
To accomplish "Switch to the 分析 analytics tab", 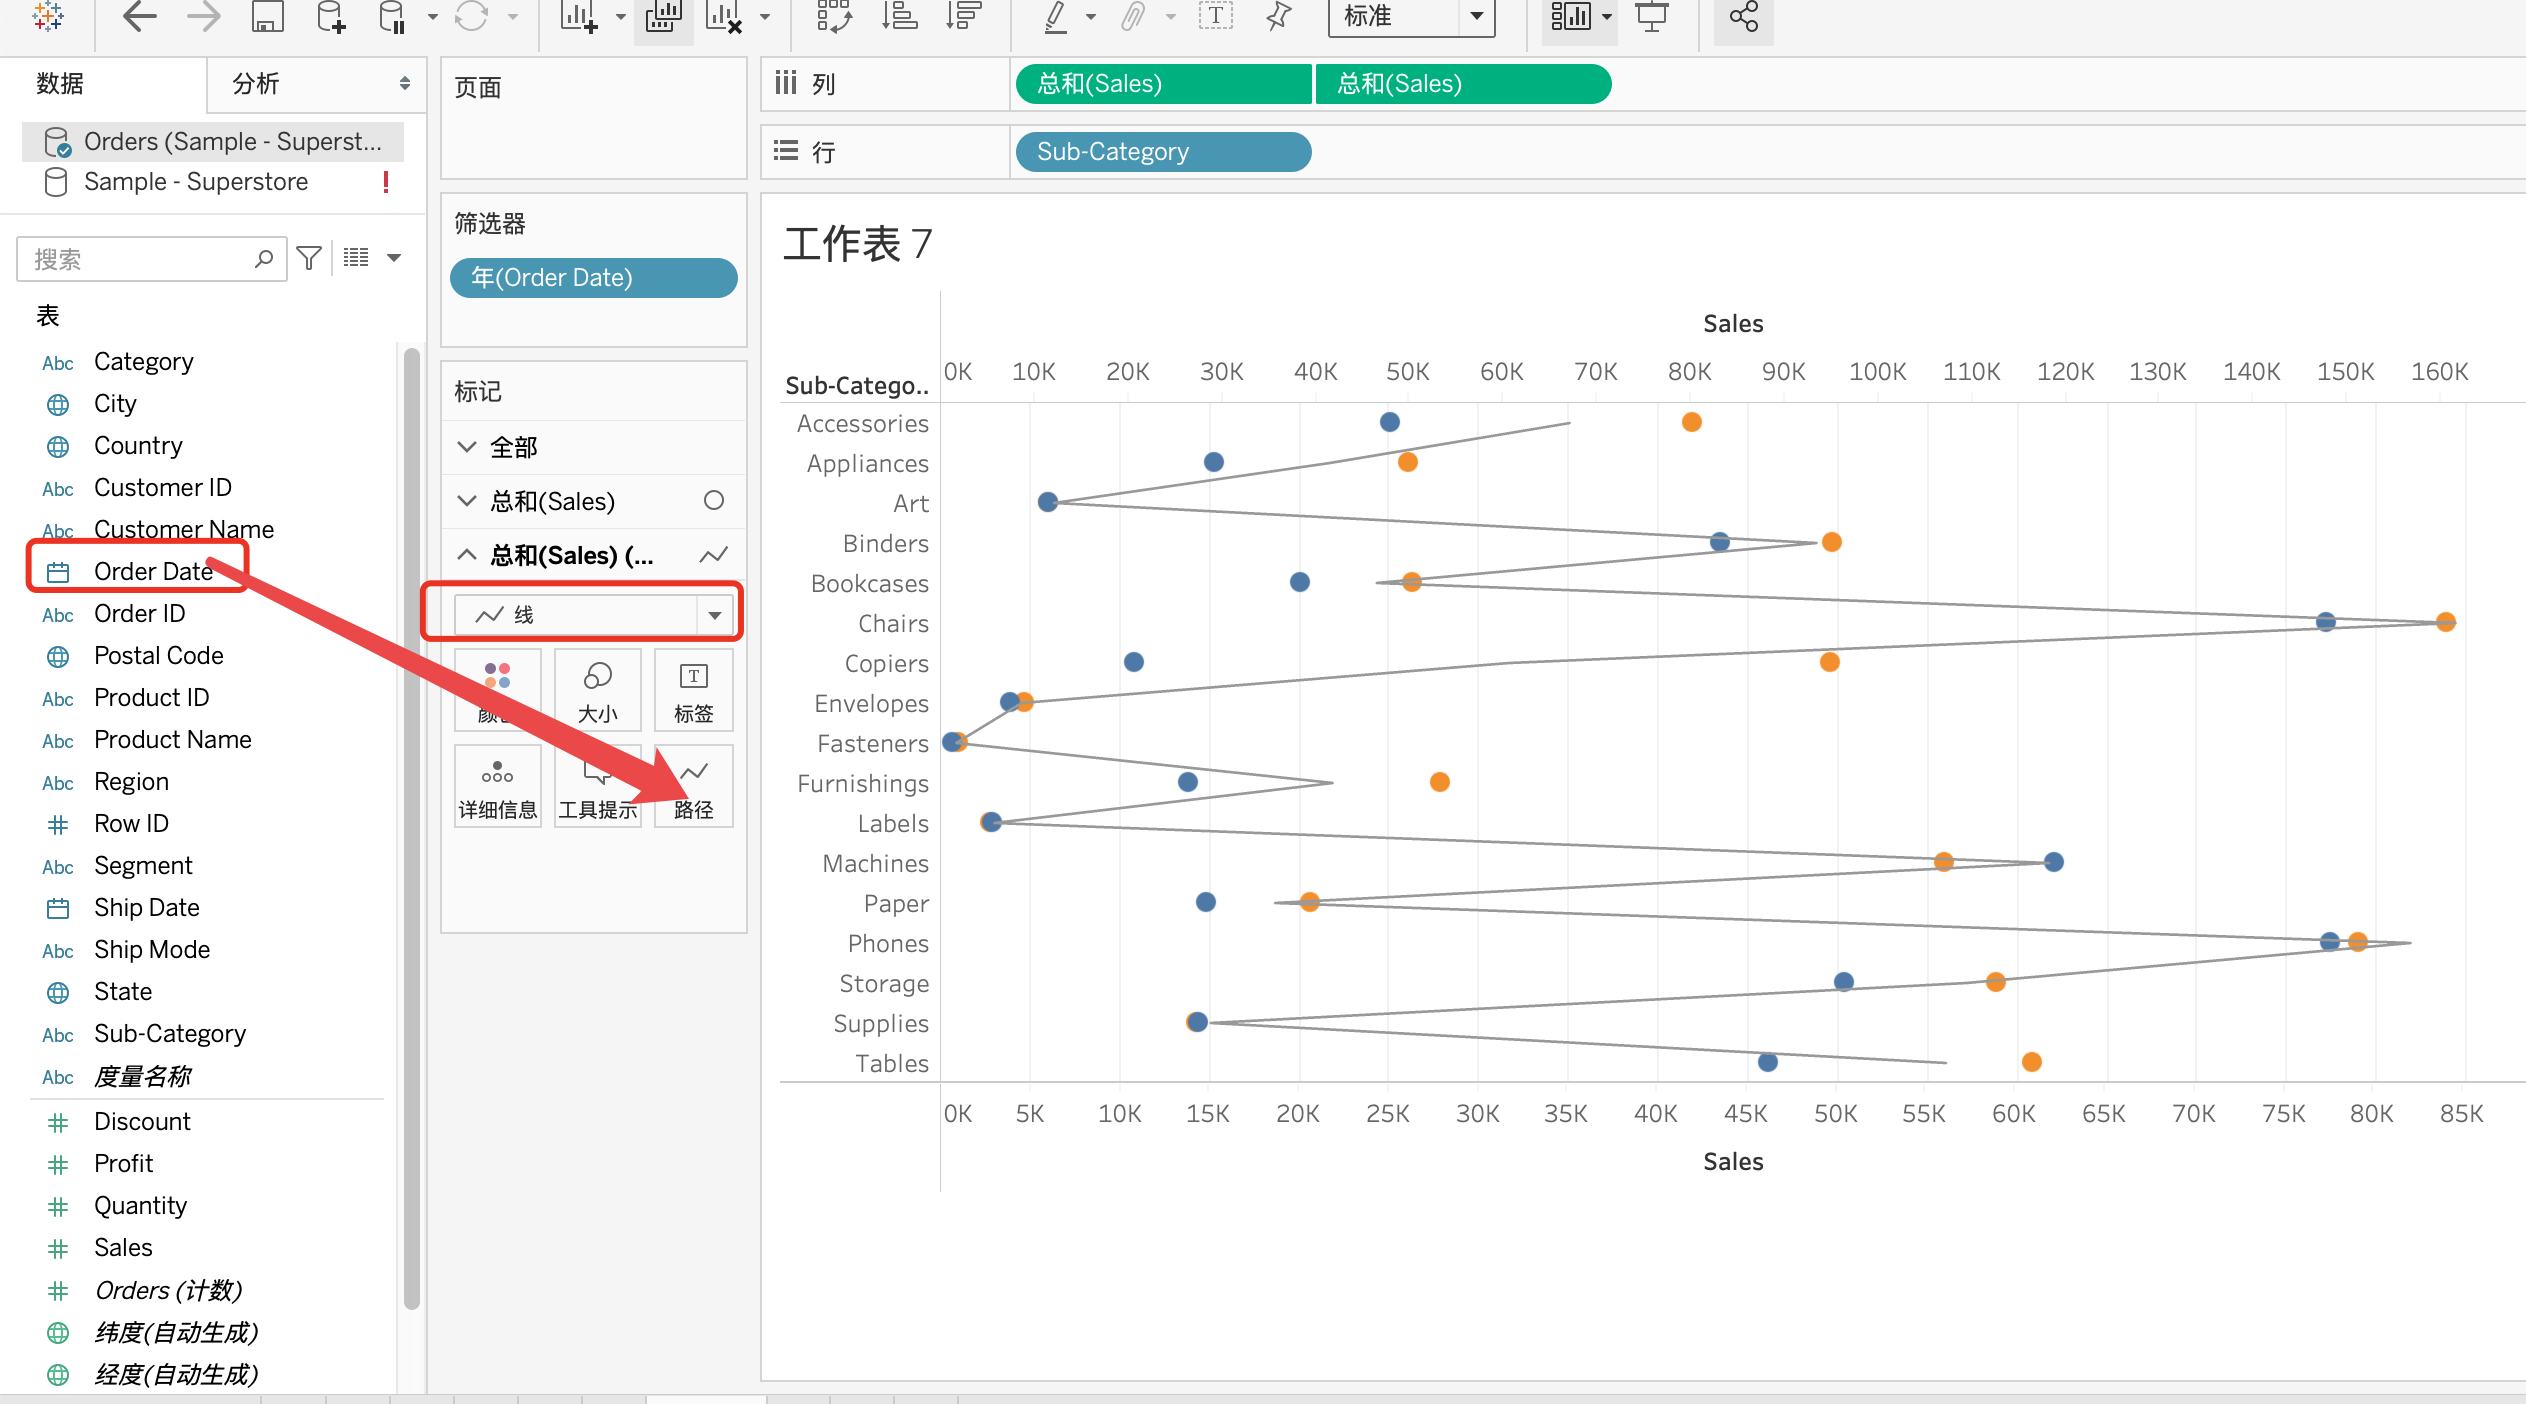I will (x=256, y=84).
